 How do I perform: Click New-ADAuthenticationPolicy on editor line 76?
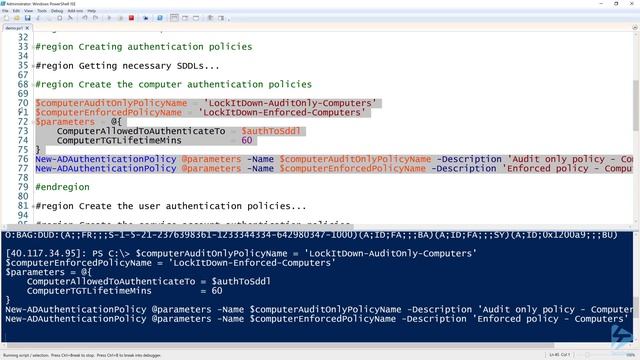(x=106, y=159)
